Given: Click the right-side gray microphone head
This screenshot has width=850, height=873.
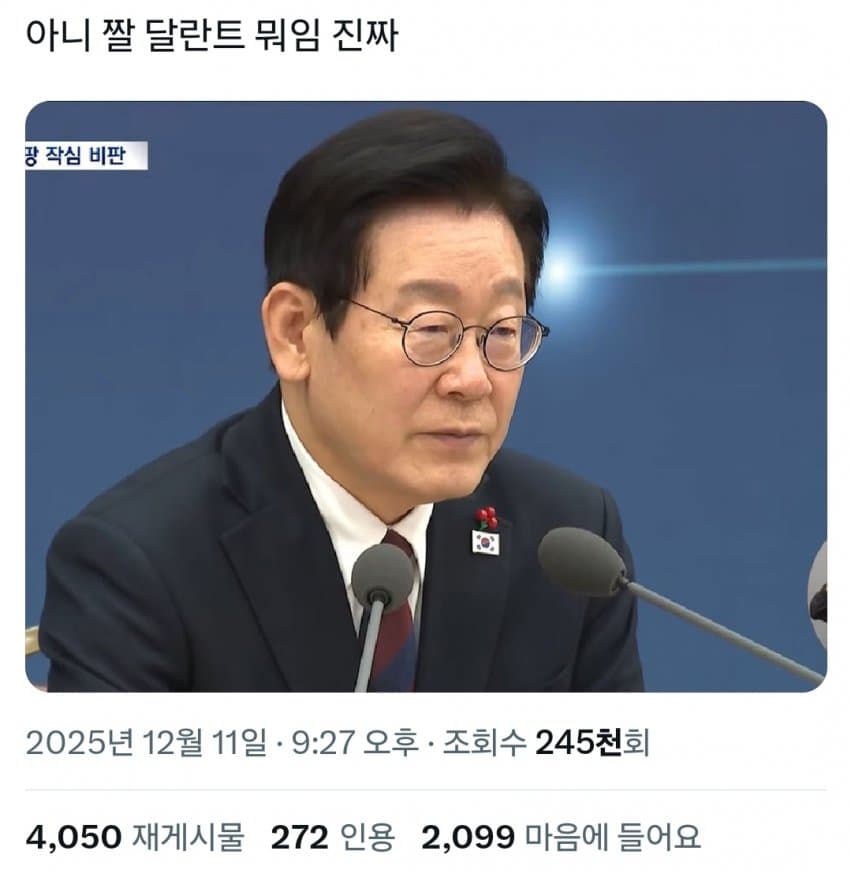Looking at the screenshot, I should click(582, 562).
